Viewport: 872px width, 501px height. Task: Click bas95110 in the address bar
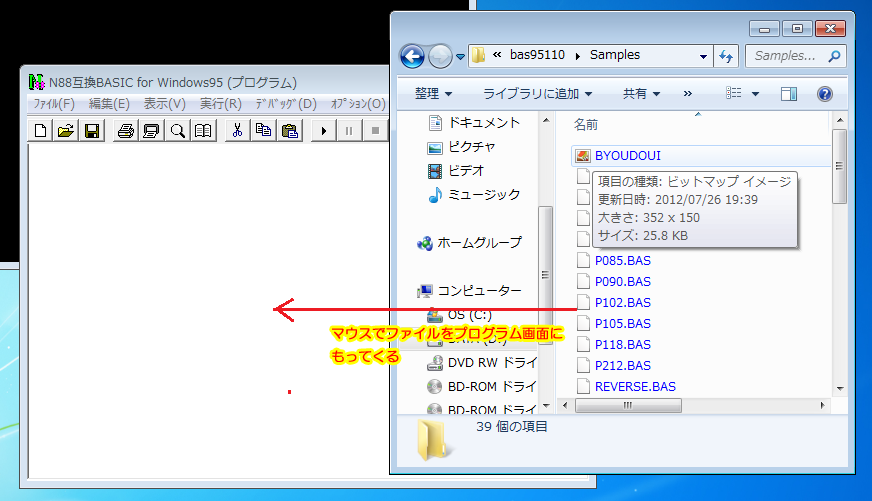537,55
